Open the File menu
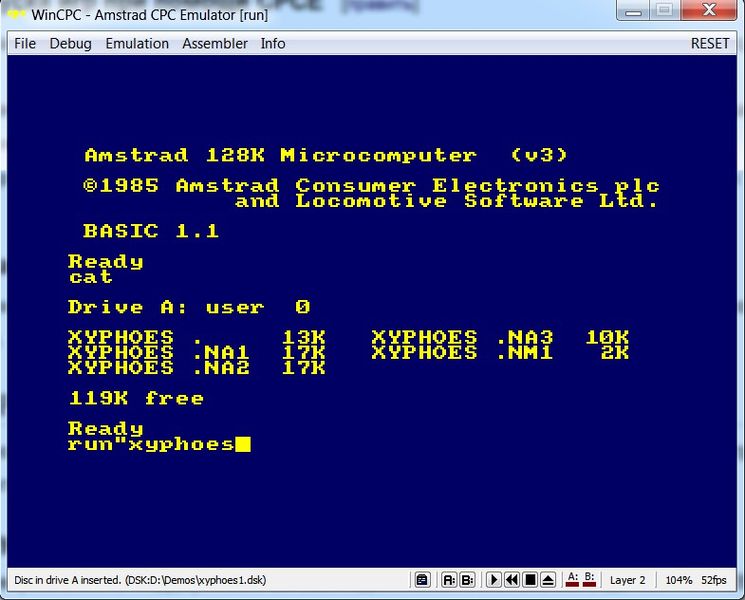This screenshot has height=600, width=745. click(25, 44)
